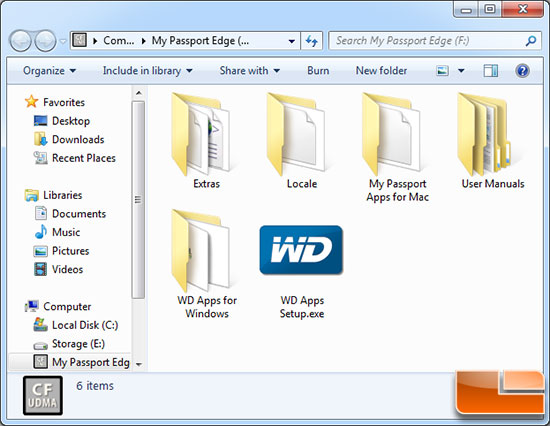Click the CF UDMA drive icon in details pane
The width and height of the screenshot is (550, 426).
click(43, 395)
